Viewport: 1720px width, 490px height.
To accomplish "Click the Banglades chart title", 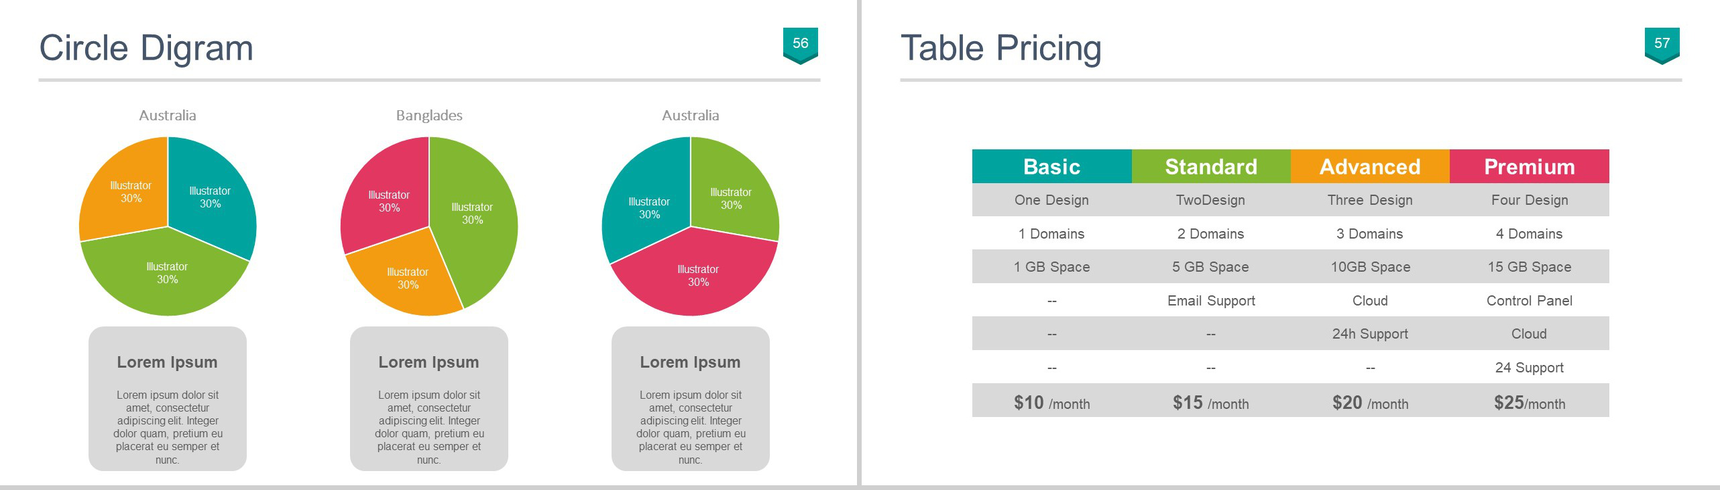I will pyautogui.click(x=429, y=115).
